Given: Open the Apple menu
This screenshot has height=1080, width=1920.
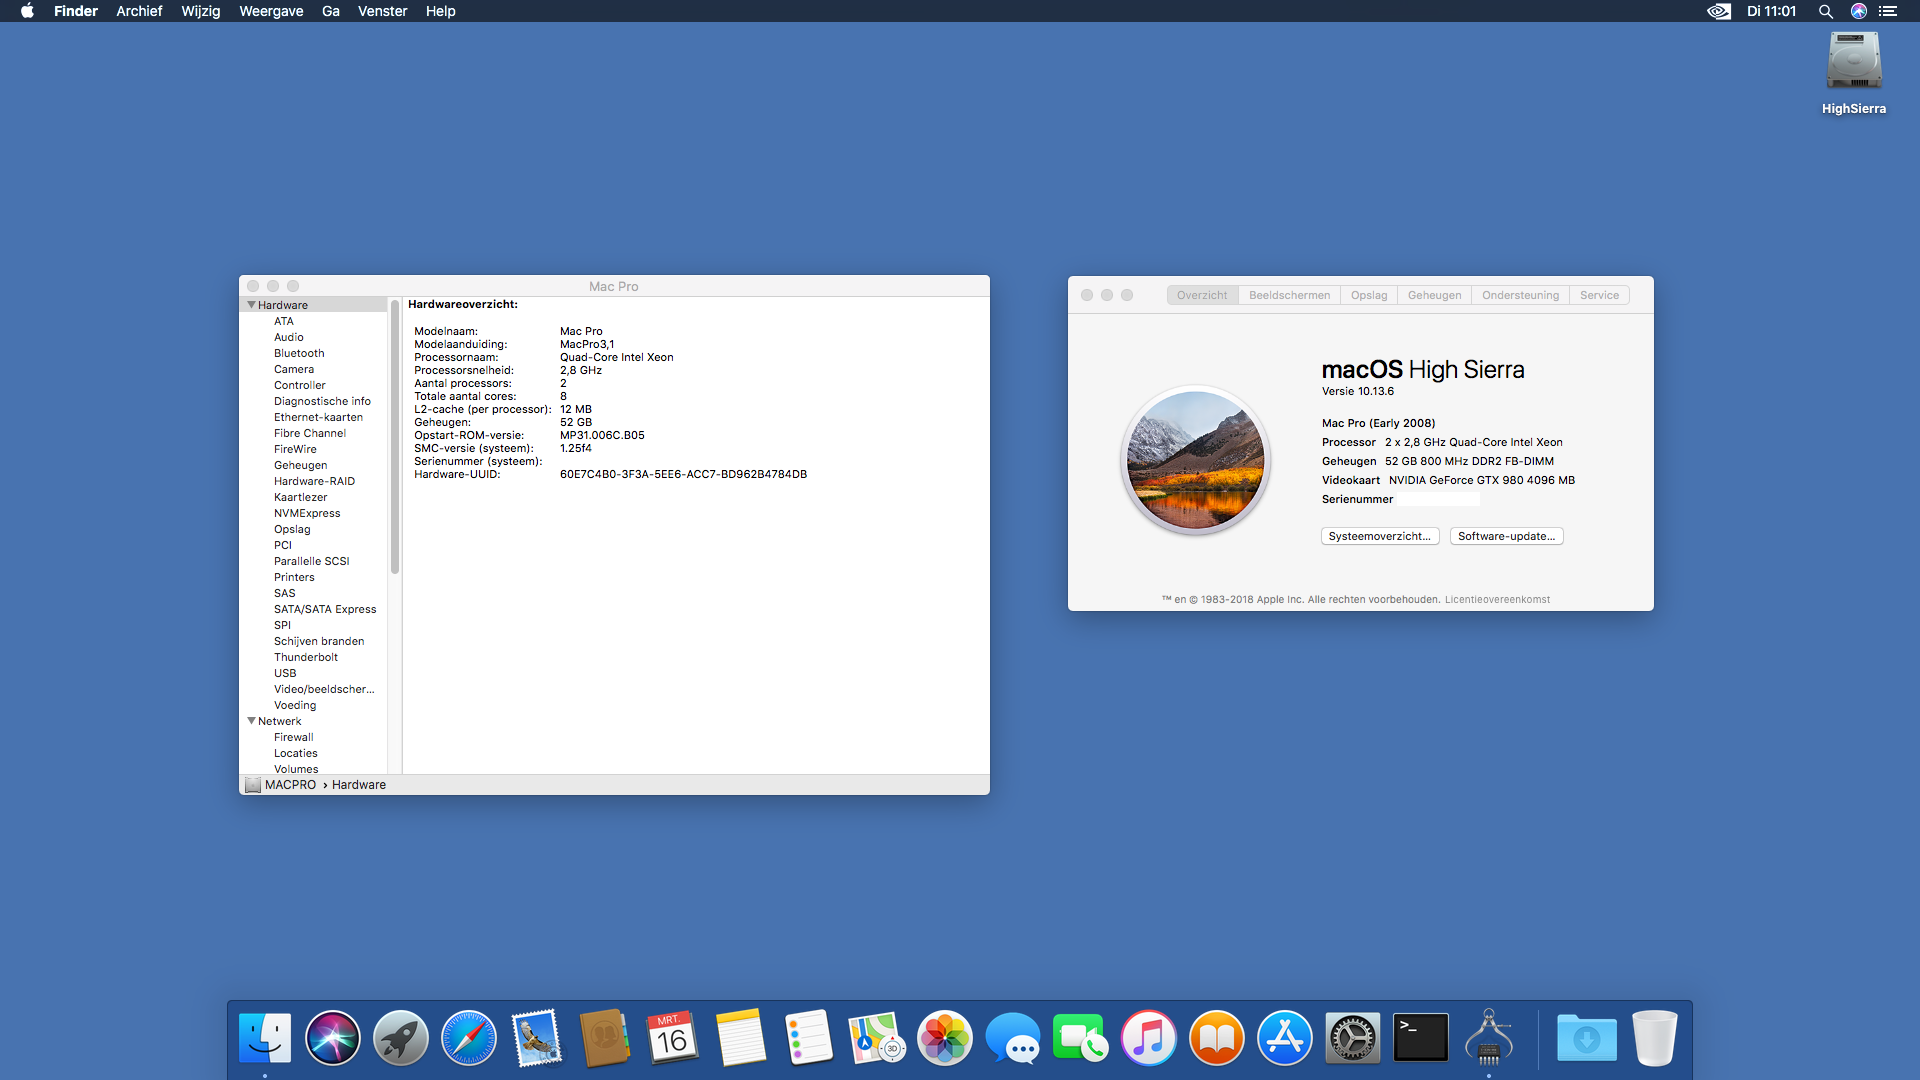Looking at the screenshot, I should coord(28,11).
